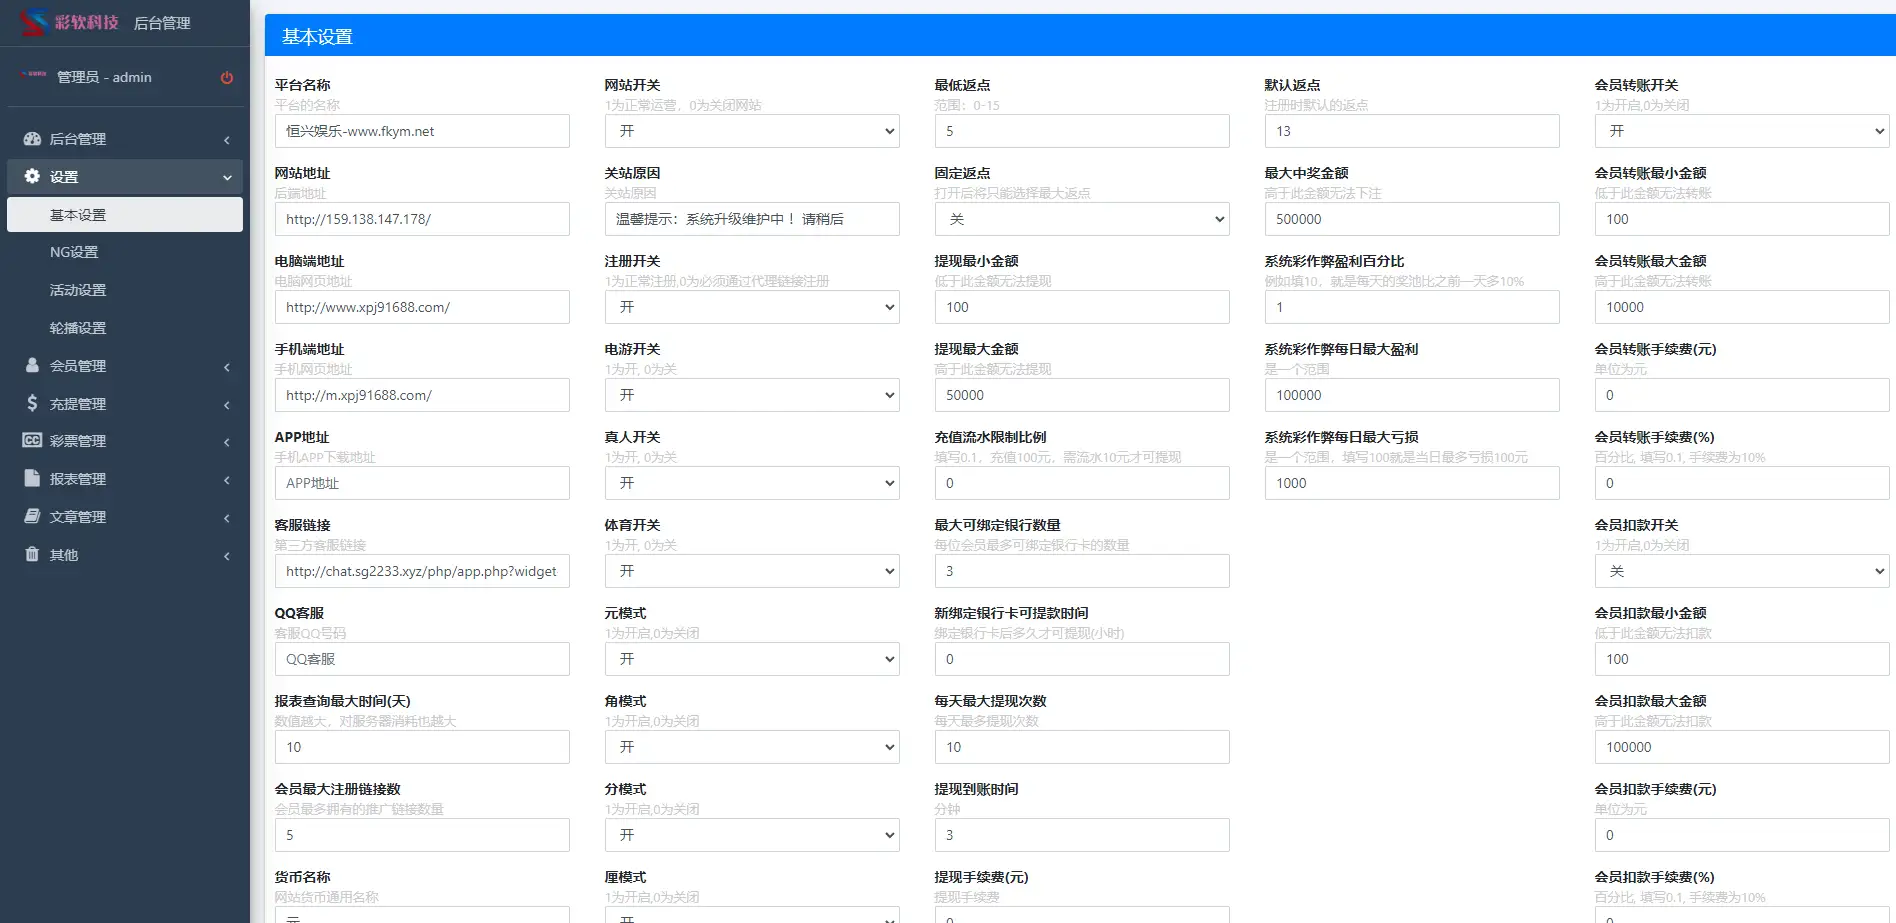Click the 最低返点 input field
This screenshot has width=1896, height=923.
pyautogui.click(x=1082, y=131)
